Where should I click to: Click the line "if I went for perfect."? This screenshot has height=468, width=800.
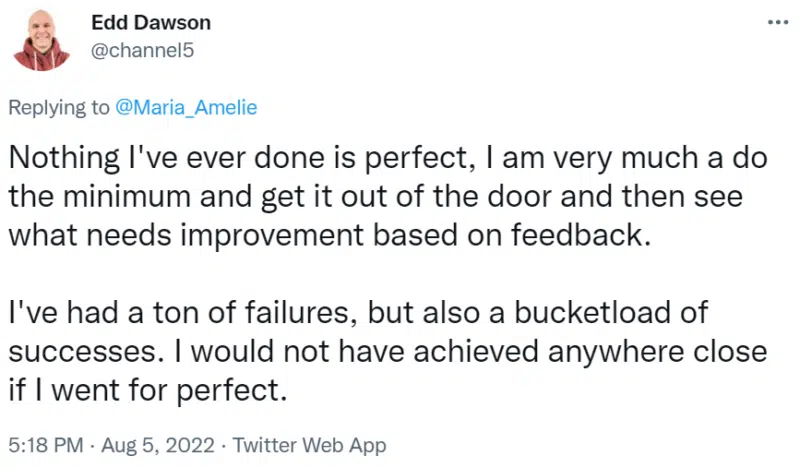click(148, 389)
